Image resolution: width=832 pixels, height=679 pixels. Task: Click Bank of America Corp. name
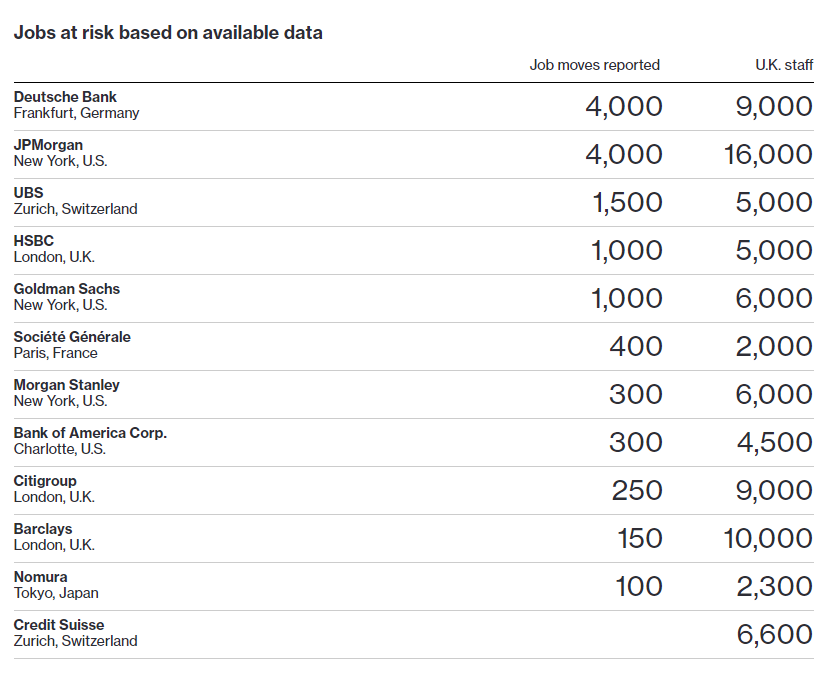pos(90,433)
